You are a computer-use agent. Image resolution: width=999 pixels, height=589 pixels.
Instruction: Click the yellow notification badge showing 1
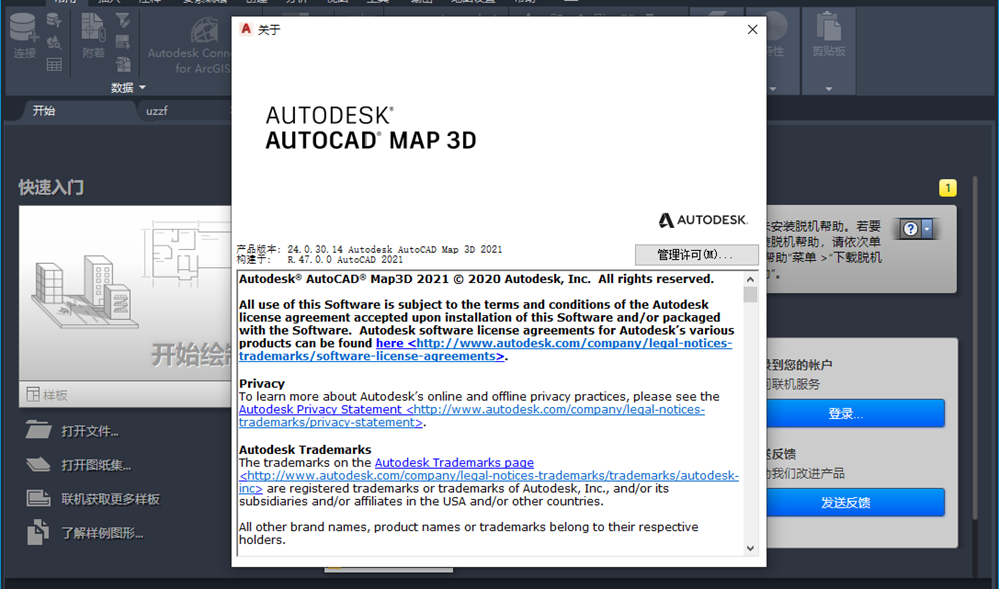[947, 188]
